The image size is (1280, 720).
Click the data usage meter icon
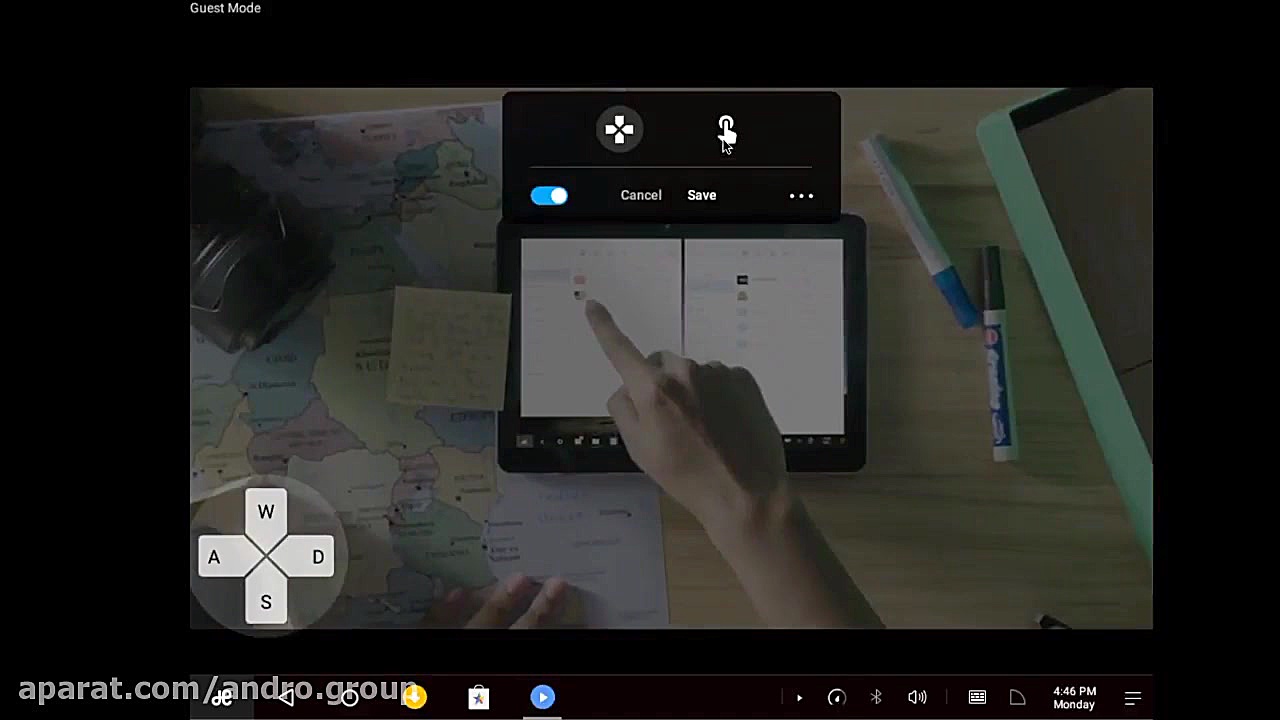tap(837, 697)
